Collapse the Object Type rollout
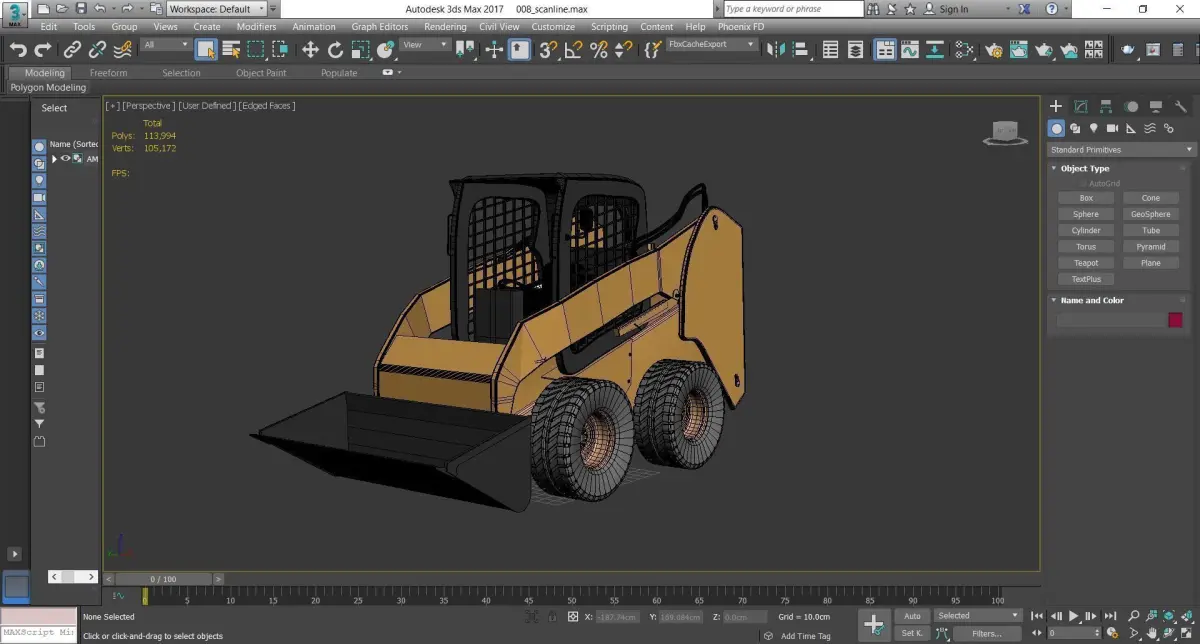The height and width of the screenshot is (644, 1200). click(1084, 169)
